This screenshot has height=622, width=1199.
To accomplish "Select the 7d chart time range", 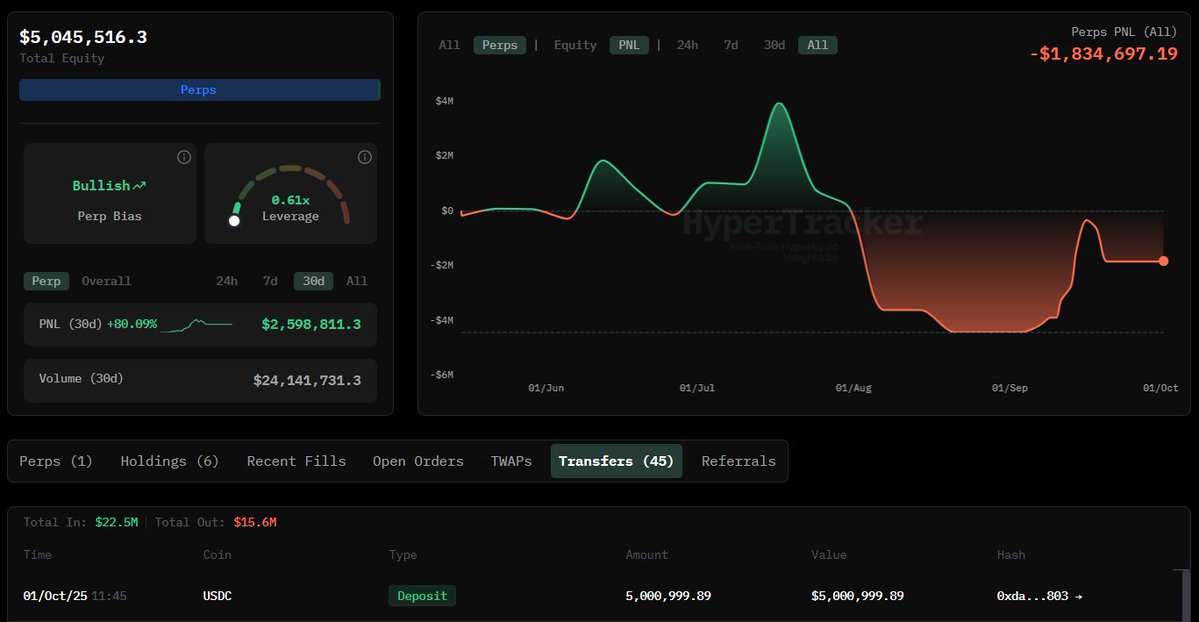I will 731,45.
